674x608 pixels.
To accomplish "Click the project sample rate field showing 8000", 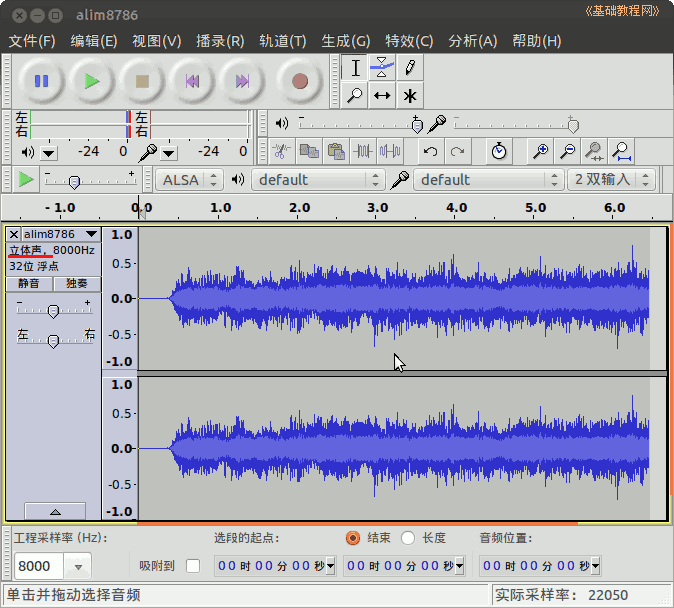I will point(40,567).
